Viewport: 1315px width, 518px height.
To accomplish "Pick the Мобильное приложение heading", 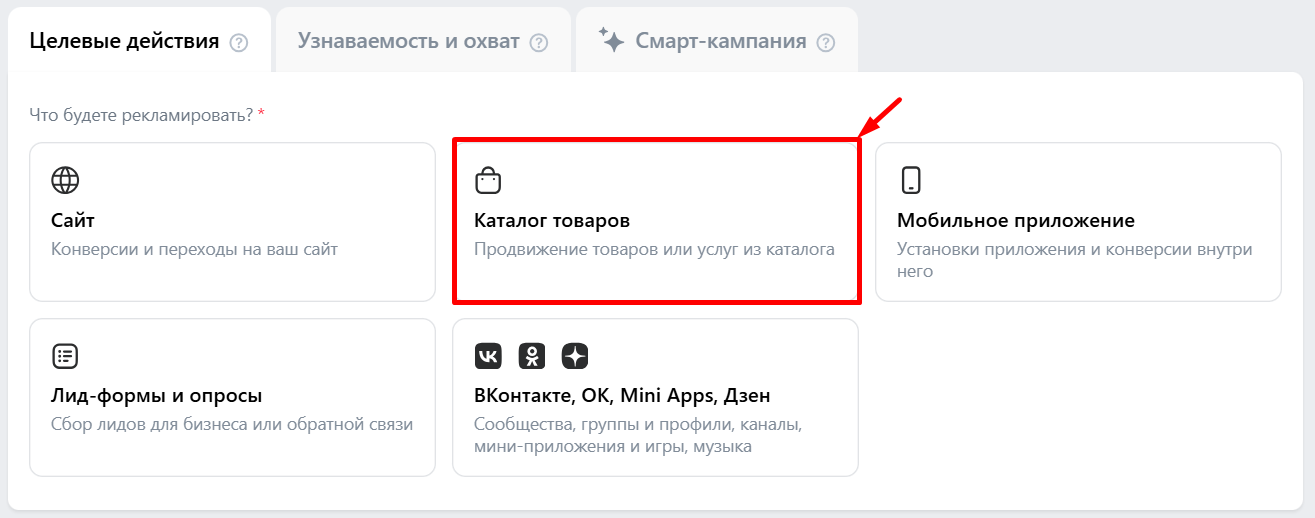I will (1015, 220).
